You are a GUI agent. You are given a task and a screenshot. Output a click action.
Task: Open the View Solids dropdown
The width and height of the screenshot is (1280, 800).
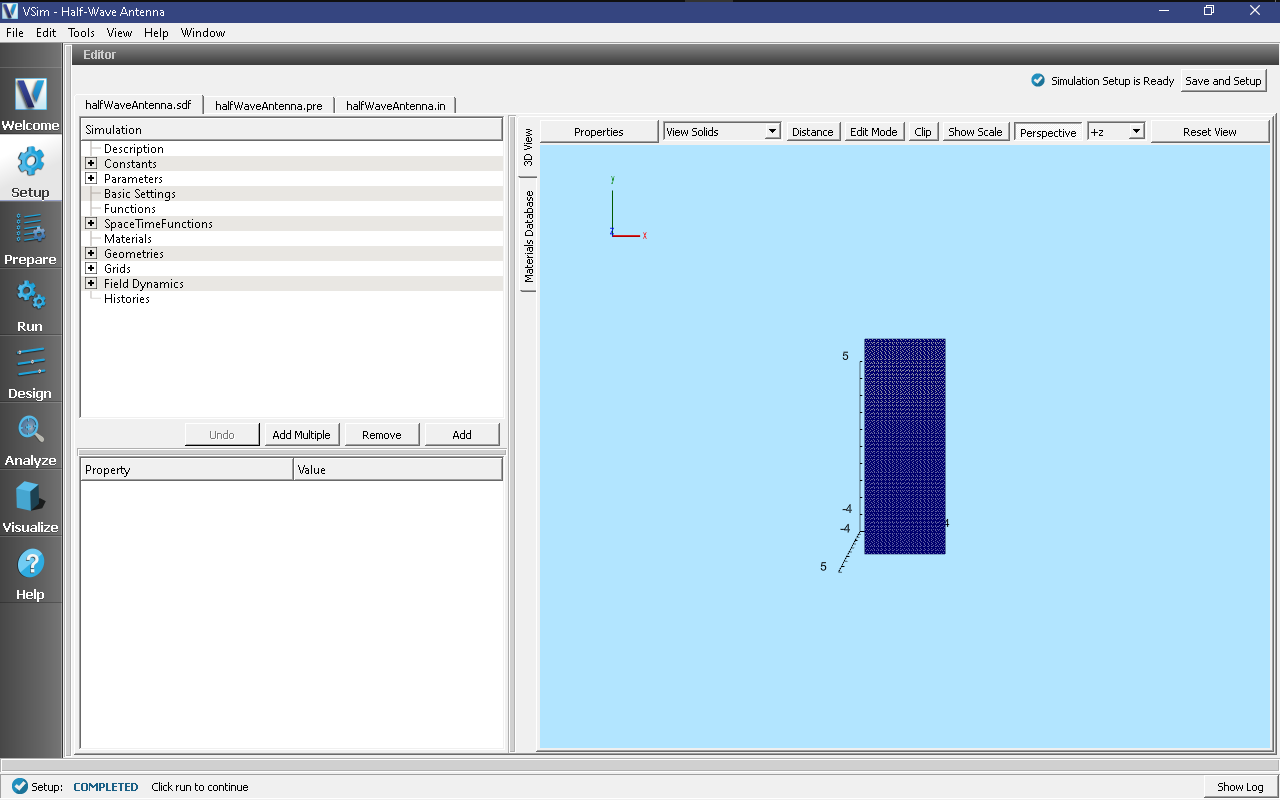pyautogui.click(x=722, y=131)
